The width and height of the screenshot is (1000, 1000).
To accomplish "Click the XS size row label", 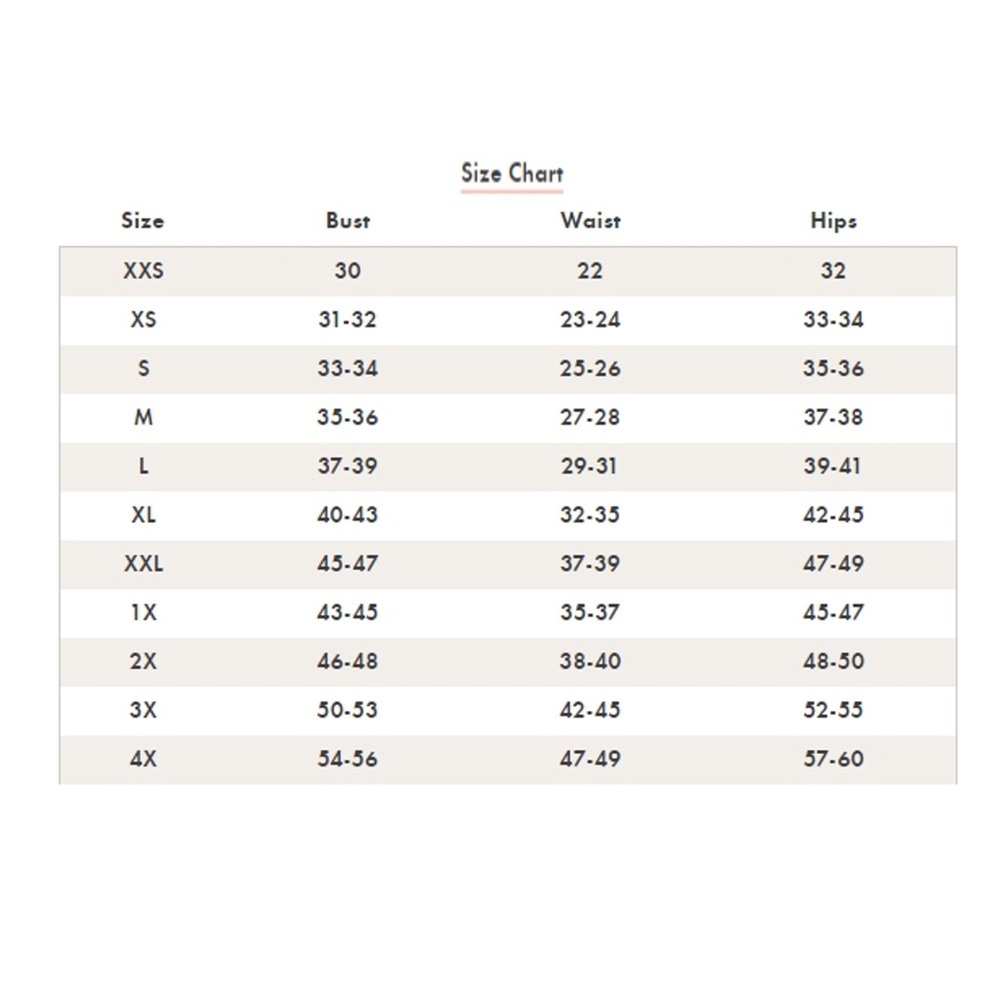I will click(143, 319).
